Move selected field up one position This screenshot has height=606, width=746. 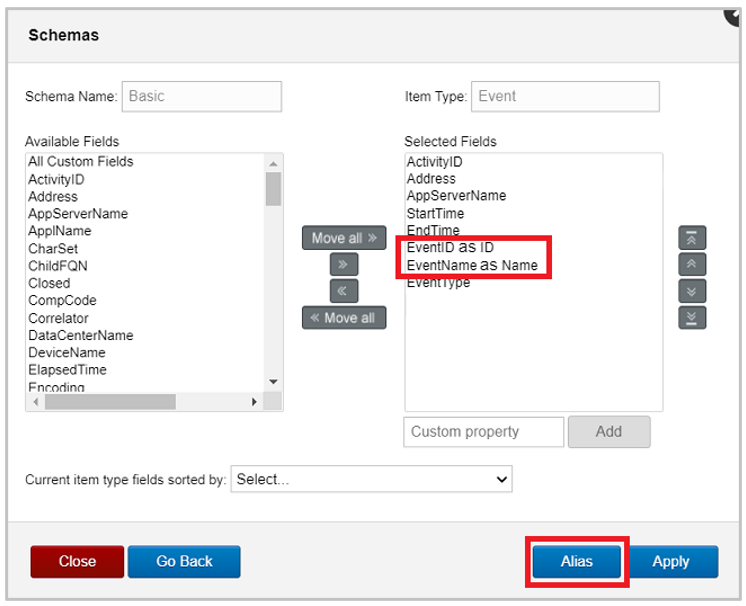click(692, 264)
